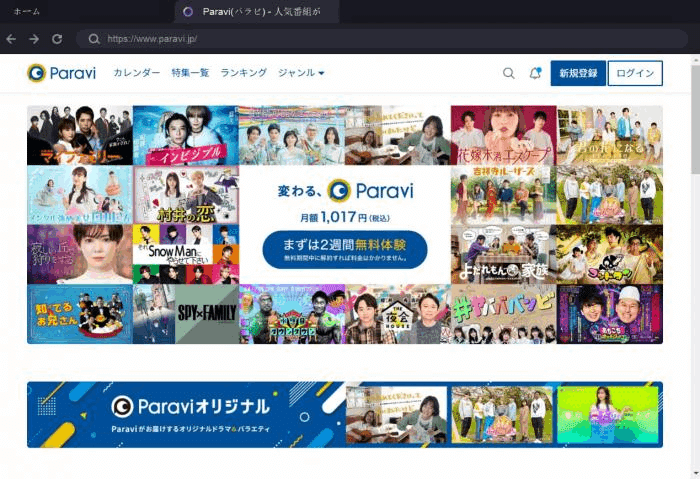Click the address bar URL field

point(382,39)
